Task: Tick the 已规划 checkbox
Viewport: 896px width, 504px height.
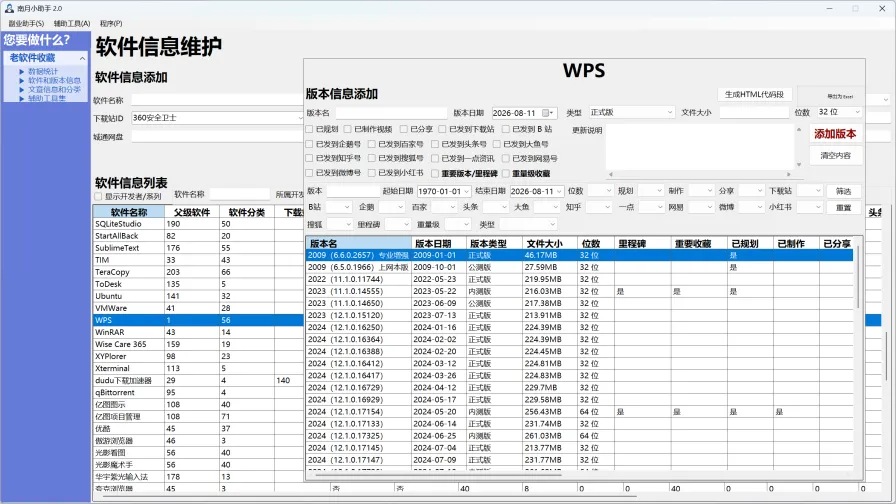Action: 309,129
